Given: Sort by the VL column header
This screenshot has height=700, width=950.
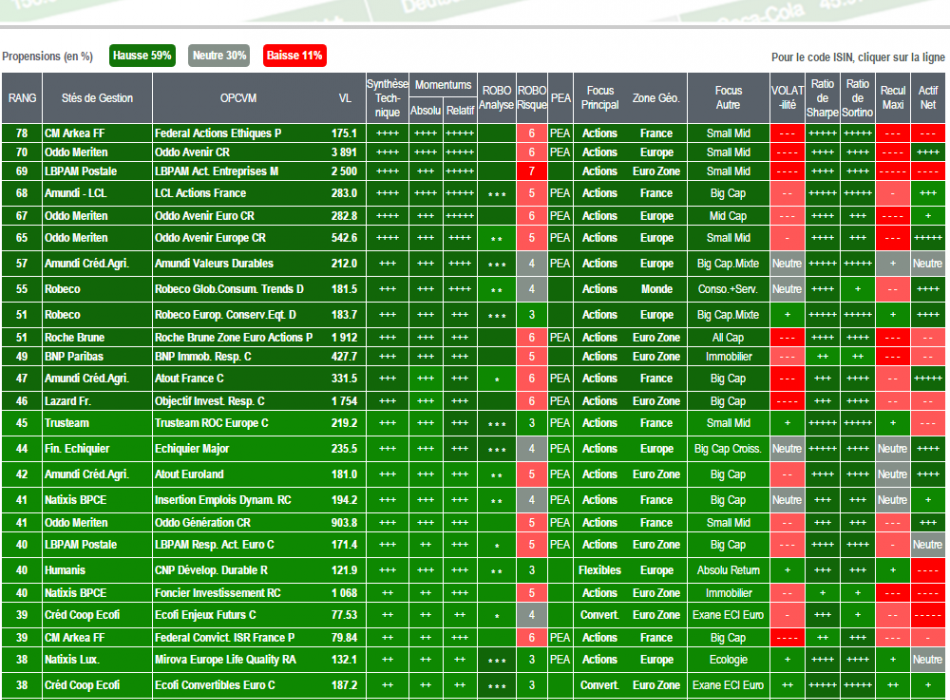Looking at the screenshot, I should pyautogui.click(x=345, y=98).
